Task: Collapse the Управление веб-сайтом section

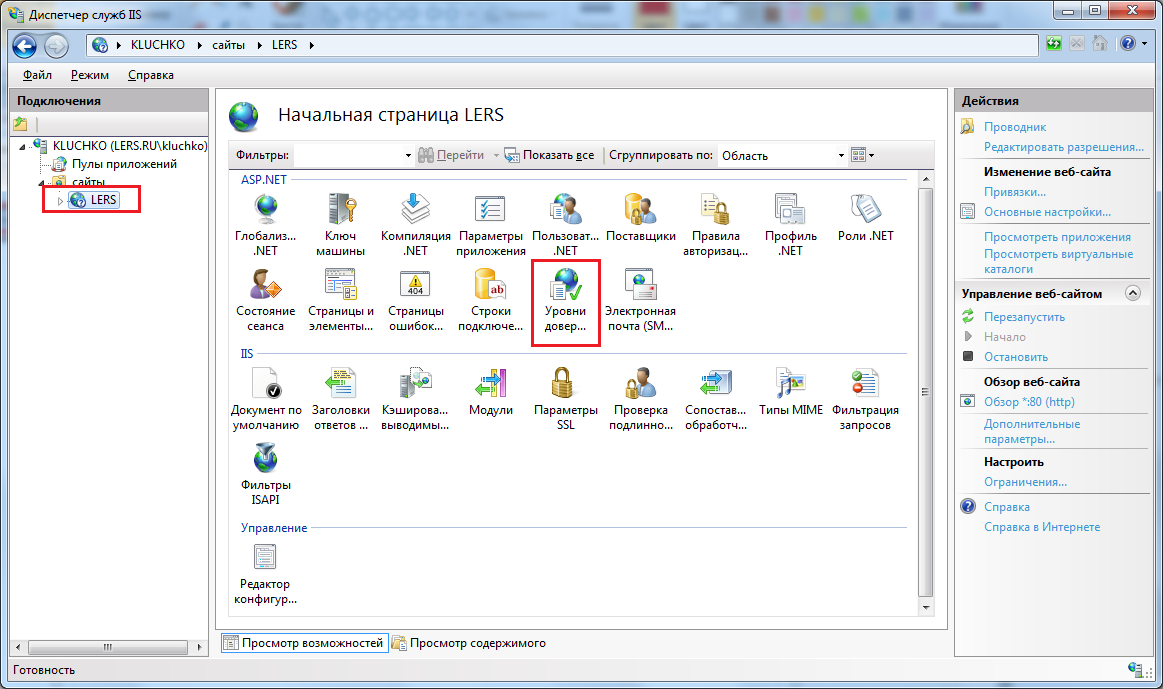Action: 1133,293
